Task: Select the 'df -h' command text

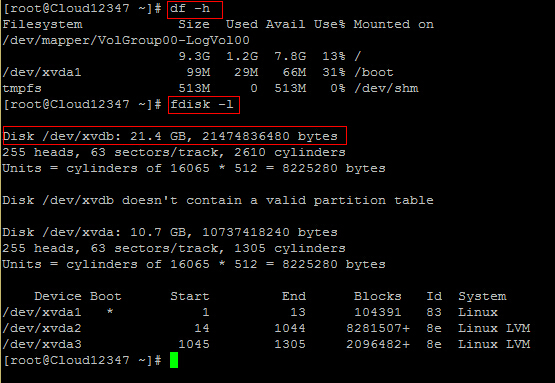Action: click(190, 8)
